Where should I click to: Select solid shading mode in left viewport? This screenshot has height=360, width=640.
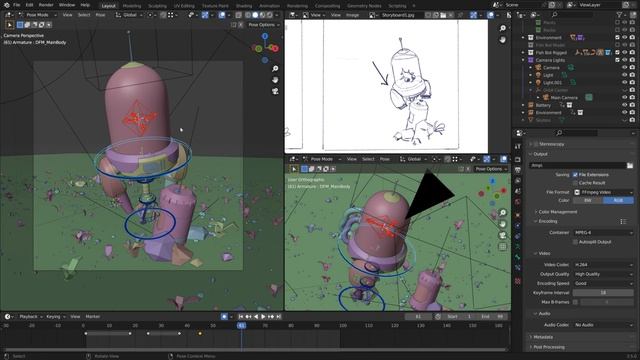pyautogui.click(x=255, y=15)
